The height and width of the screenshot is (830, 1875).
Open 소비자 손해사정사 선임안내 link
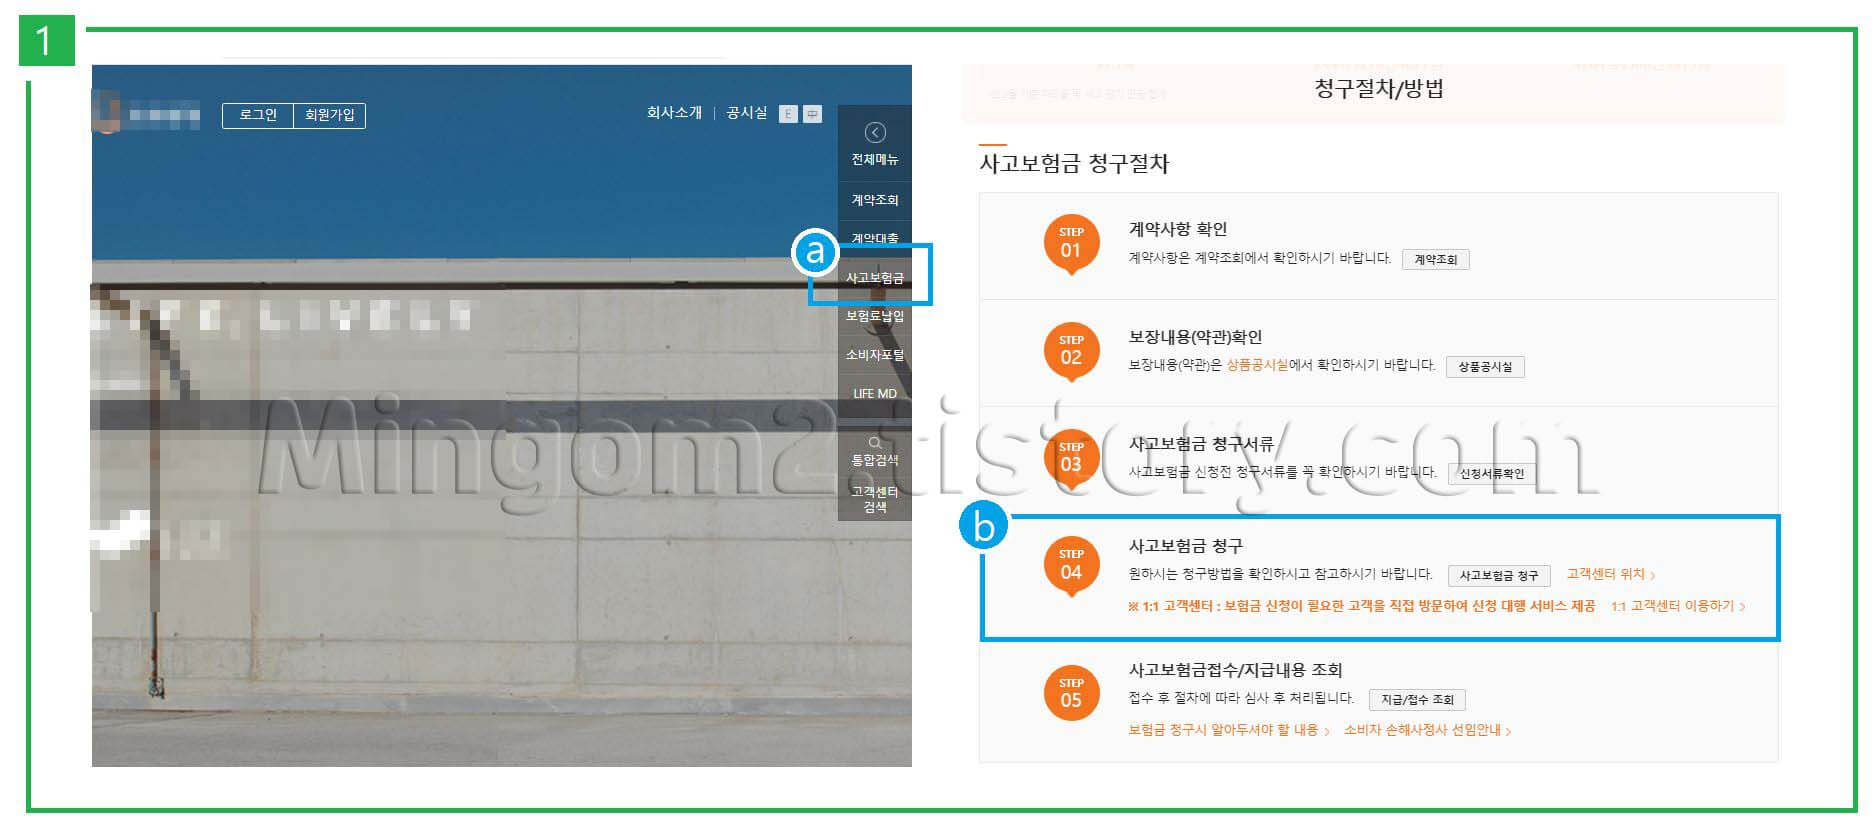point(1427,730)
